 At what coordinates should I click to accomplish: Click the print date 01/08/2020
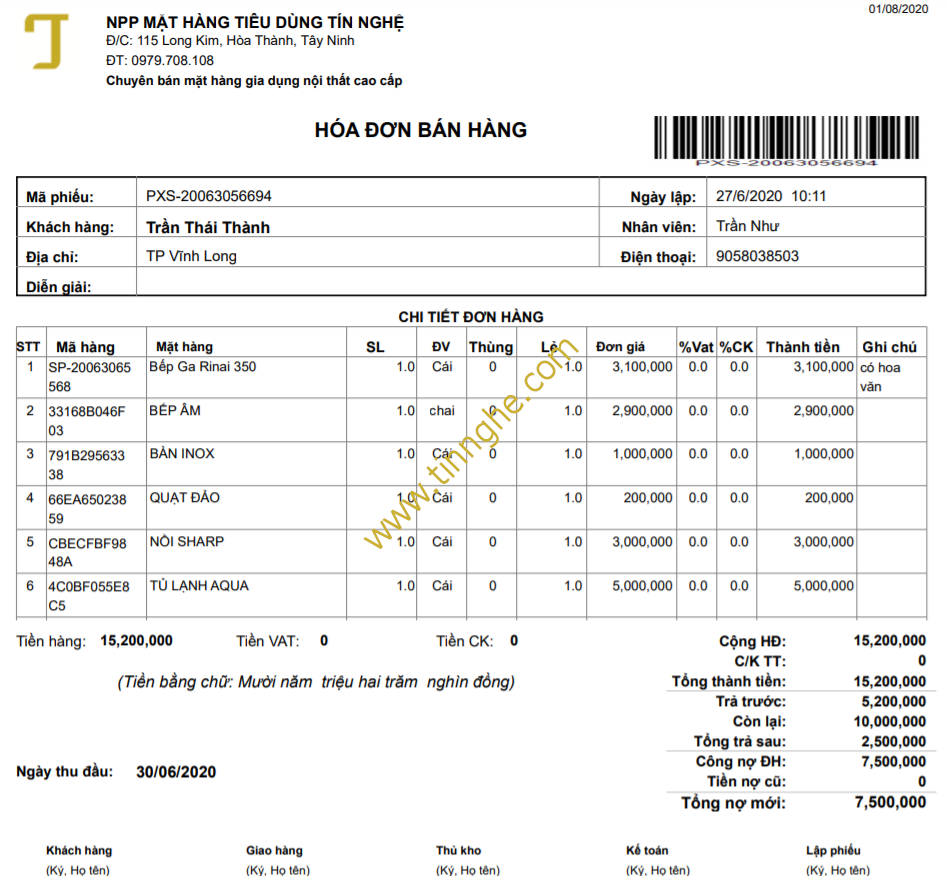[898, 8]
